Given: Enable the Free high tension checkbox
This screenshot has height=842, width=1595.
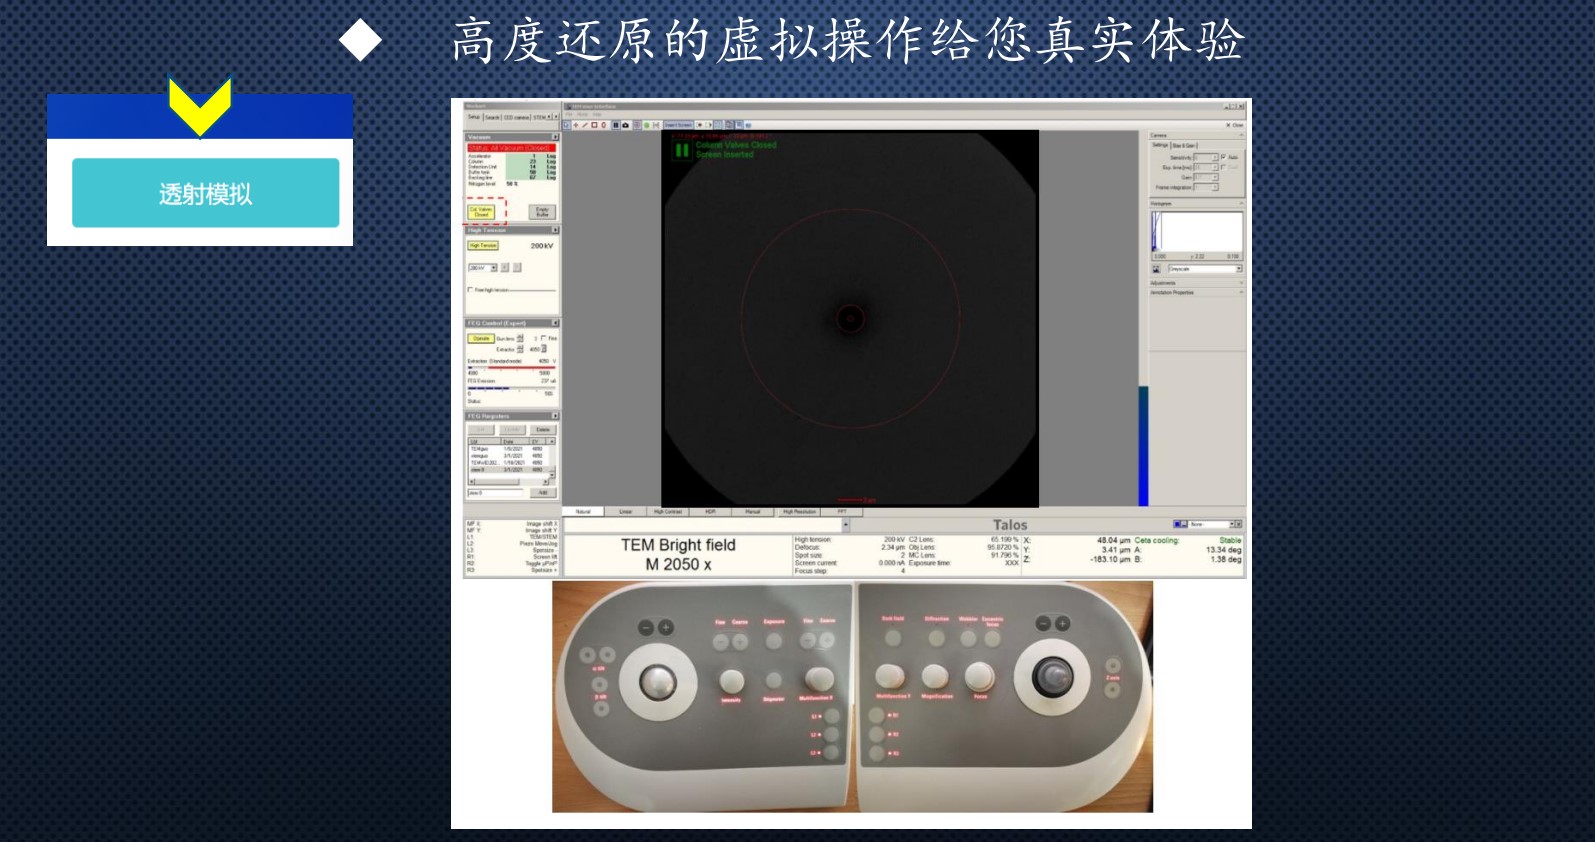Looking at the screenshot, I should pyautogui.click(x=470, y=290).
